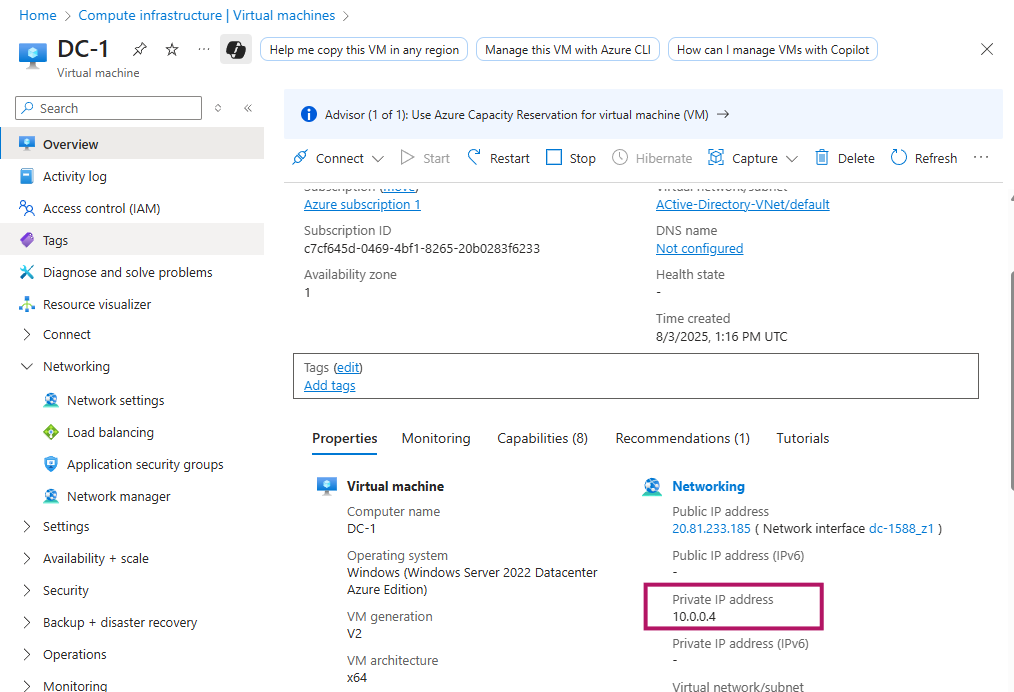
Task: Open ACtive-Directory-VNet/default link
Action: (x=742, y=204)
